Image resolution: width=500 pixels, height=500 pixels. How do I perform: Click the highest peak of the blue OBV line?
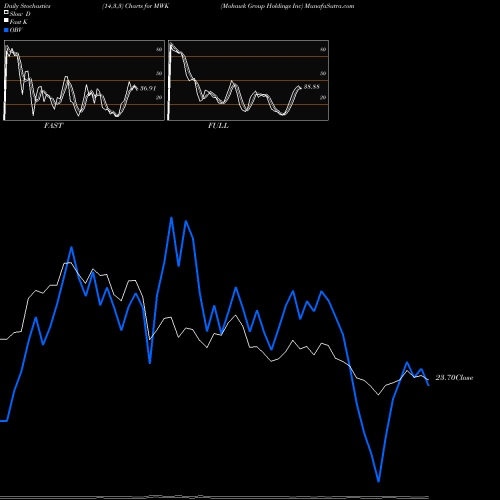click(x=171, y=218)
